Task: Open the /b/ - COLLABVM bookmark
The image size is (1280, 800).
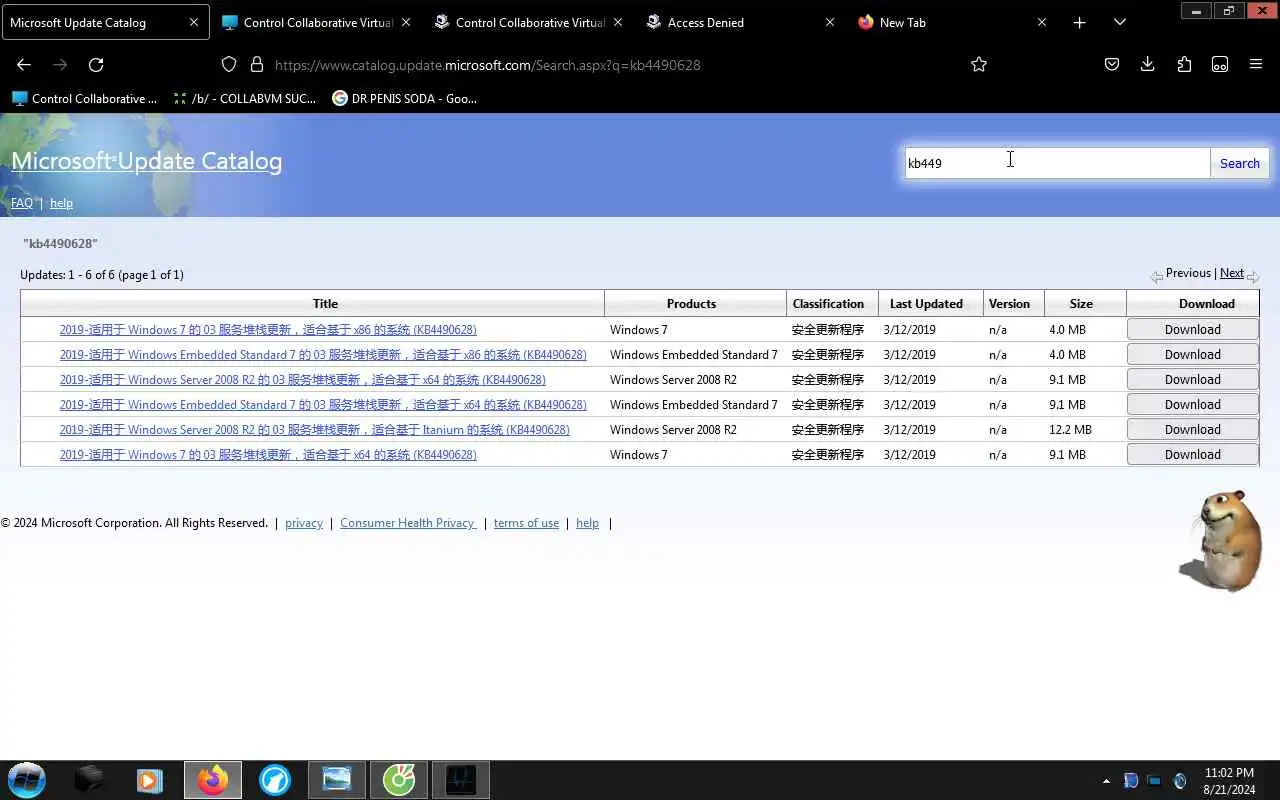Action: pyautogui.click(x=245, y=98)
